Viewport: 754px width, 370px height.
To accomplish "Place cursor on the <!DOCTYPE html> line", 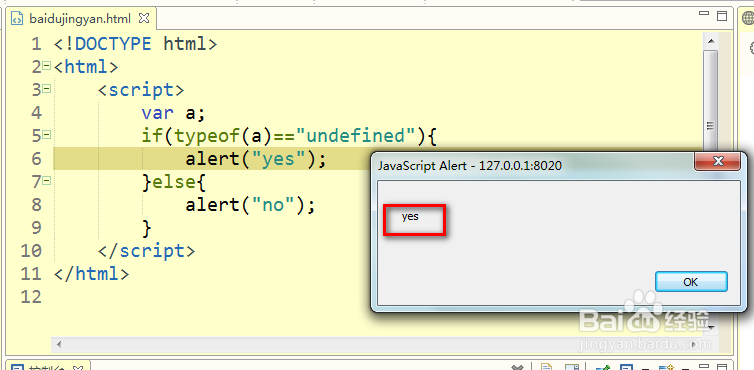I will [136, 44].
